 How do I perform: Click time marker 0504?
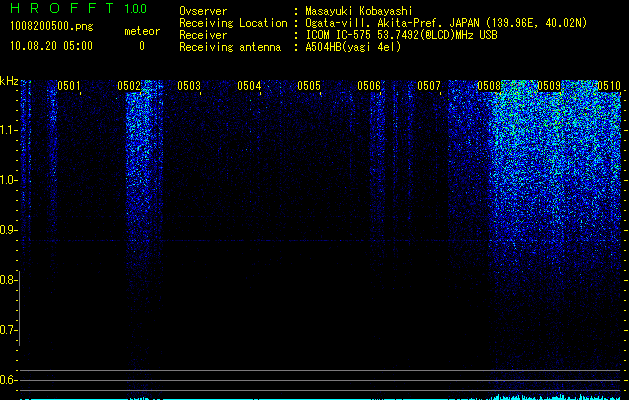click(x=249, y=85)
